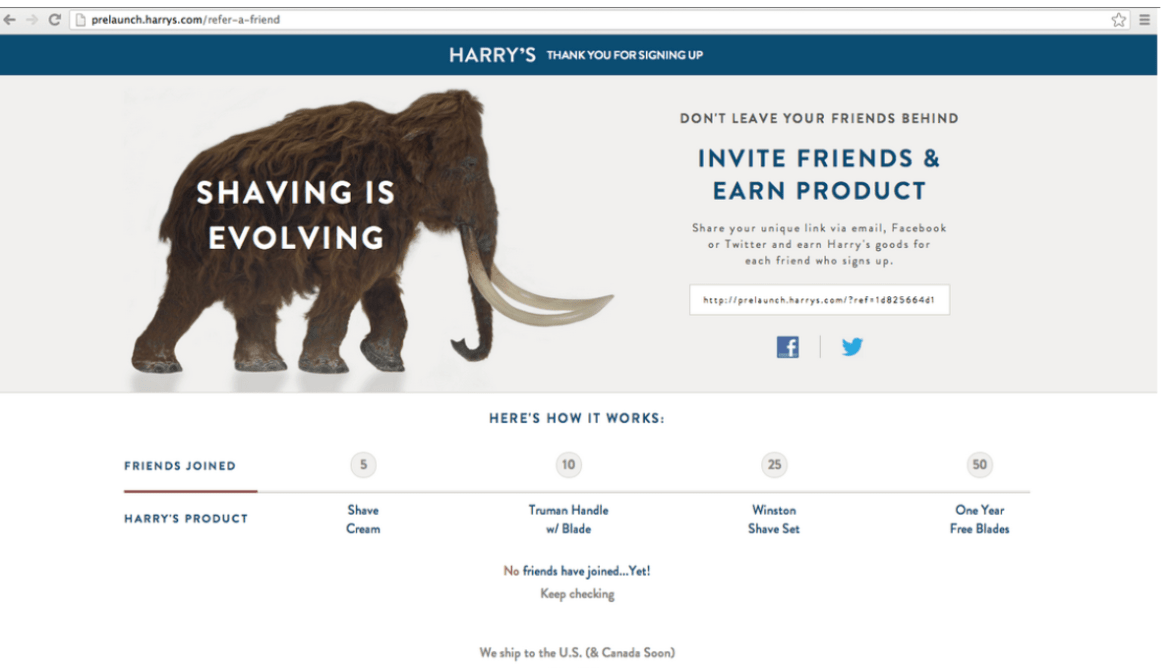Click the FRIENDS JOINED label
1162x668 pixels.
coord(180,466)
